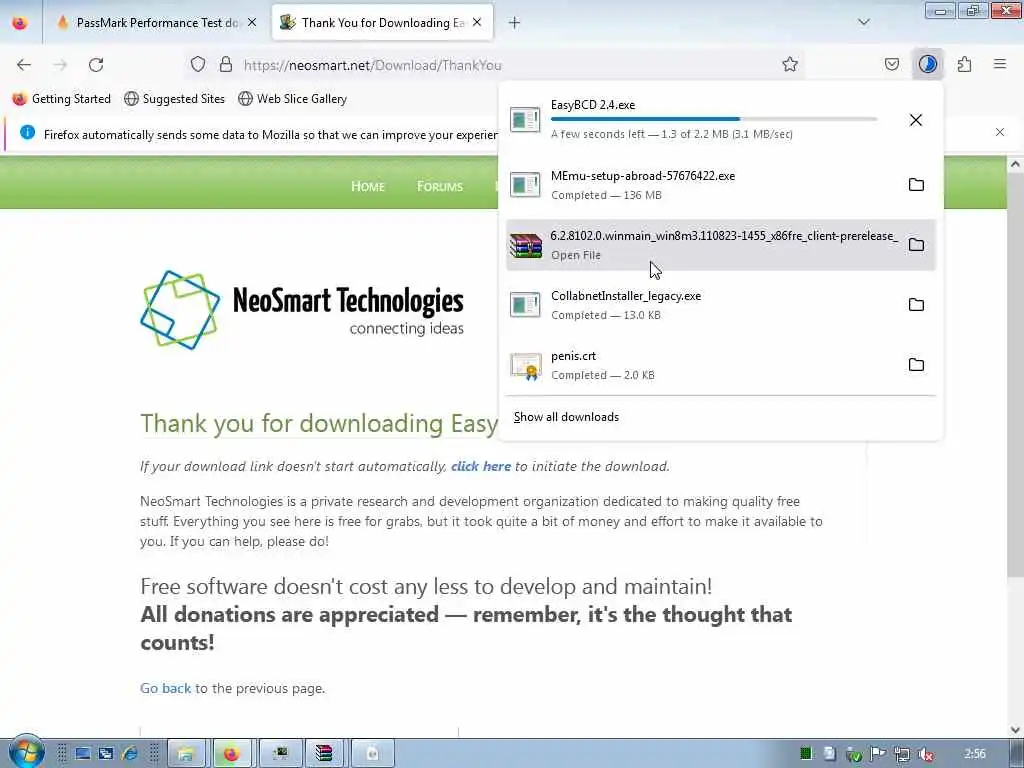Open the Firefox application menu
Image resolution: width=1024 pixels, height=768 pixels.
point(1000,65)
